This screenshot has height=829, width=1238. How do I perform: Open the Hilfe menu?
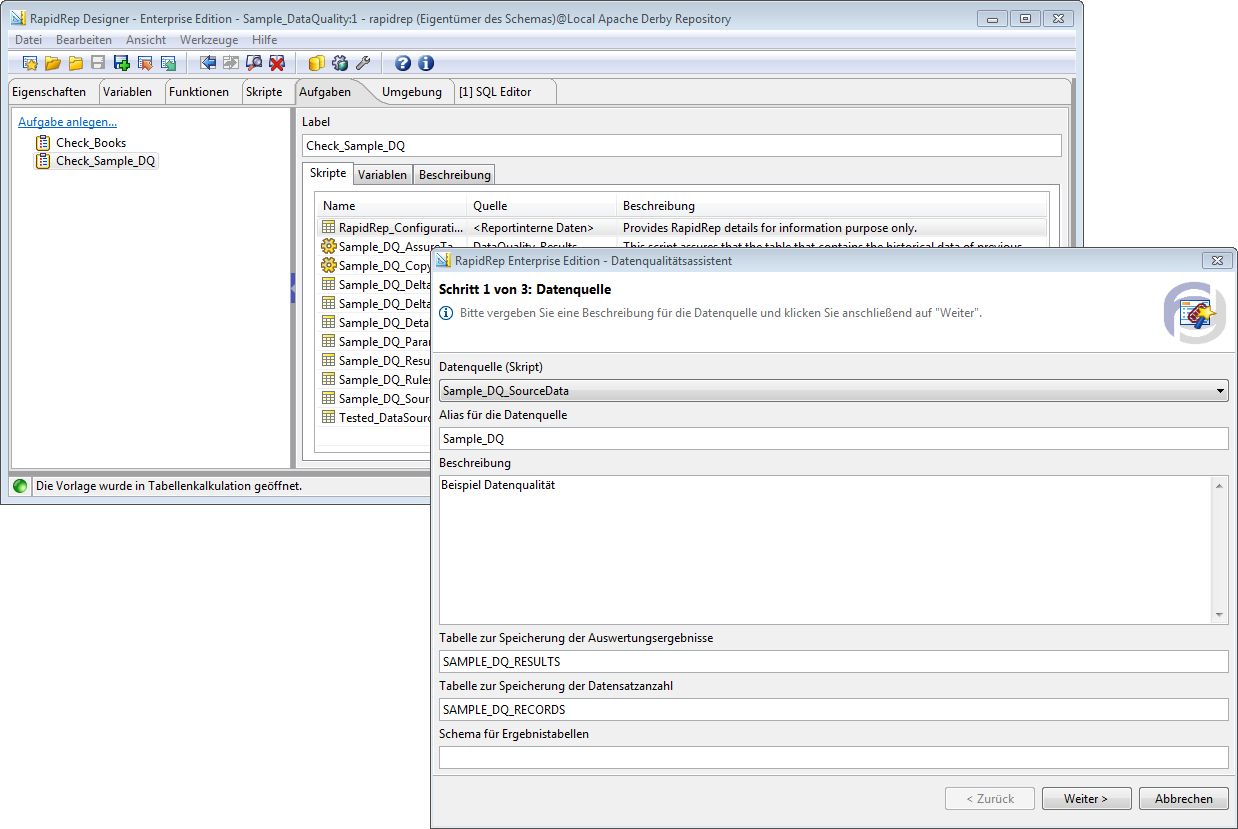[265, 39]
